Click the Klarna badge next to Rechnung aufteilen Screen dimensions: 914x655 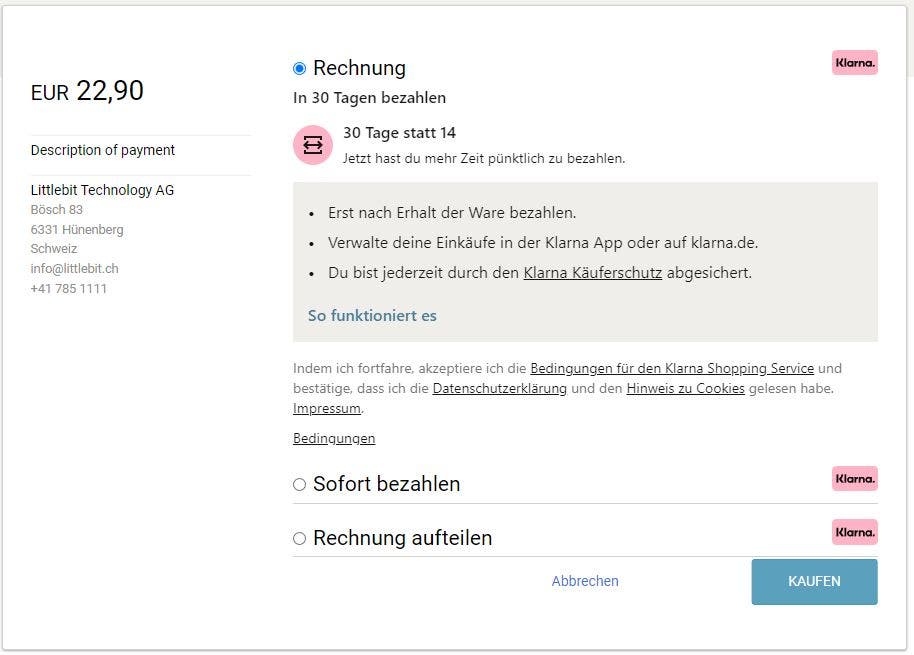click(855, 532)
